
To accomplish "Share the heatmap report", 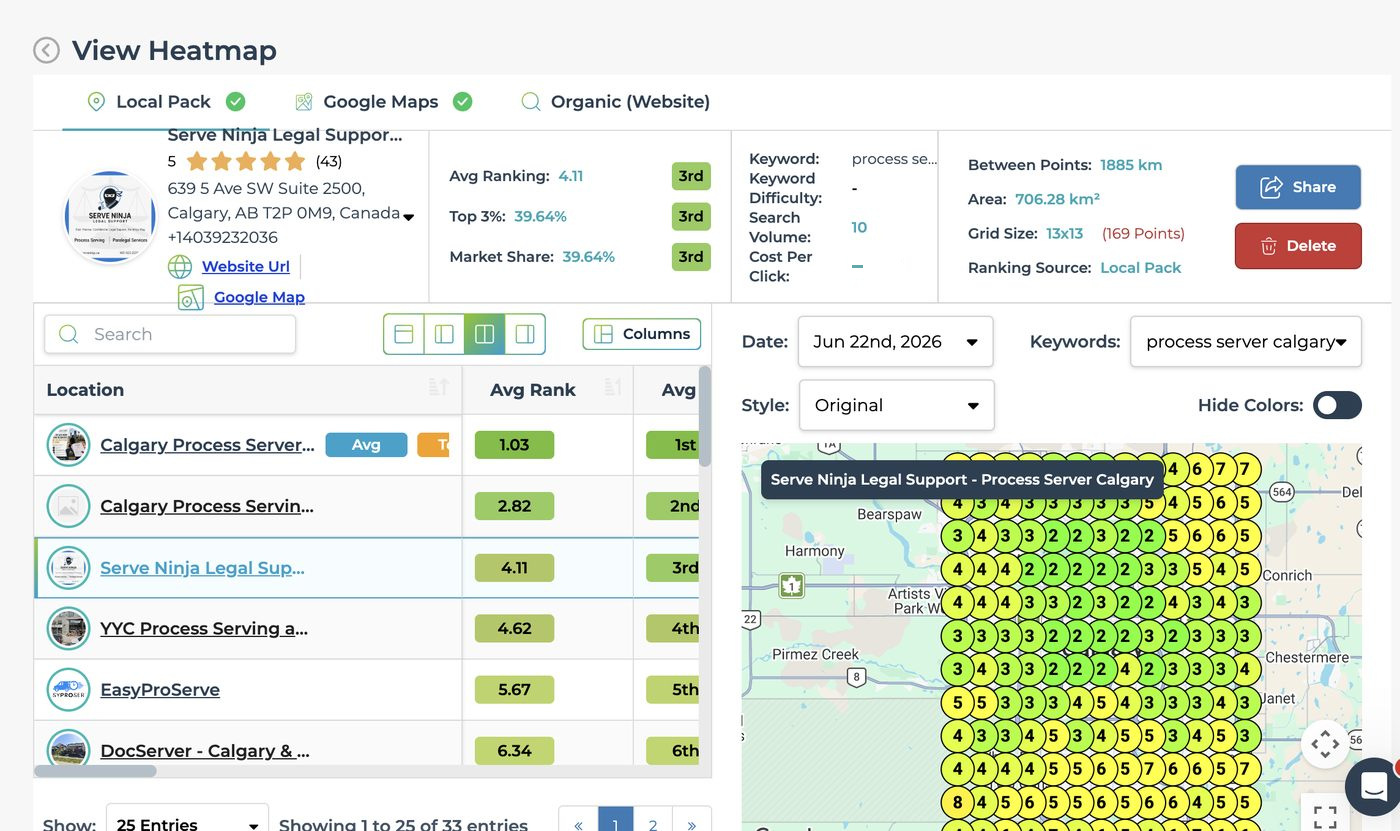I will pos(1298,187).
